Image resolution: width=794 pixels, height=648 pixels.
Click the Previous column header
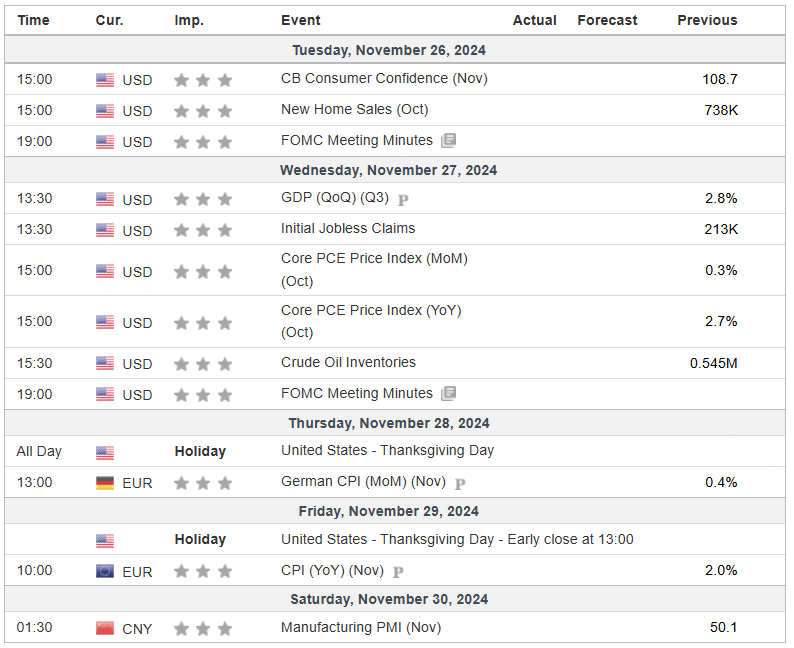tap(707, 20)
